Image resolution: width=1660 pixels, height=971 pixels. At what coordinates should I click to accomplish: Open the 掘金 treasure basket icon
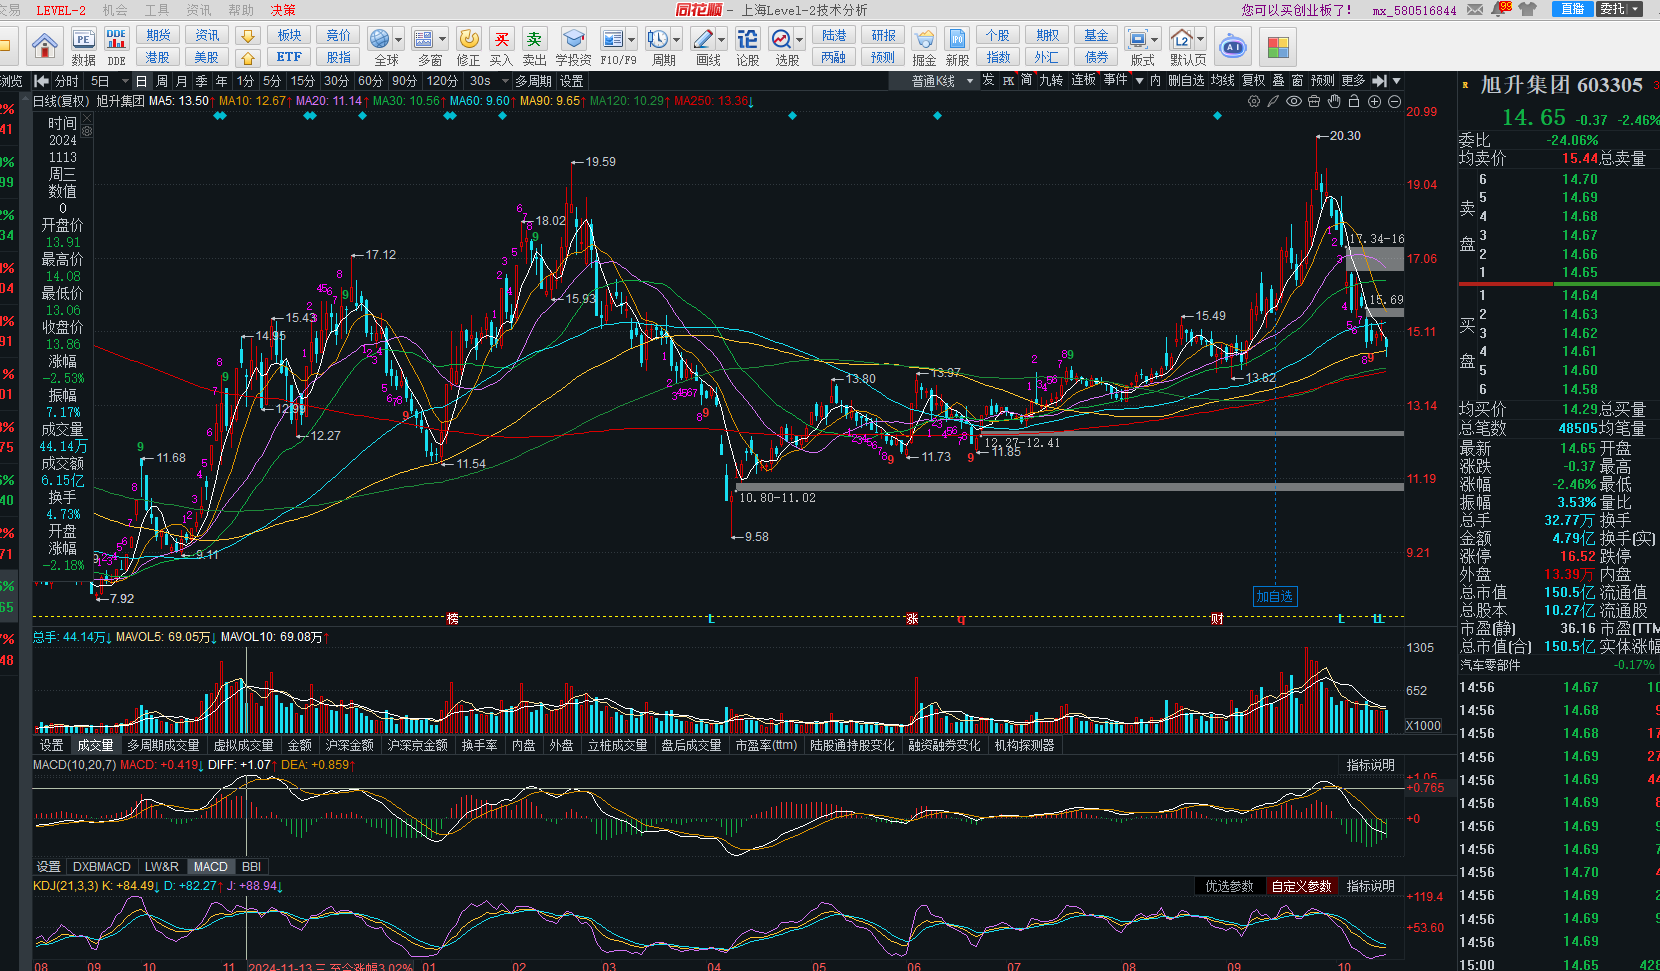pyautogui.click(x=925, y=39)
